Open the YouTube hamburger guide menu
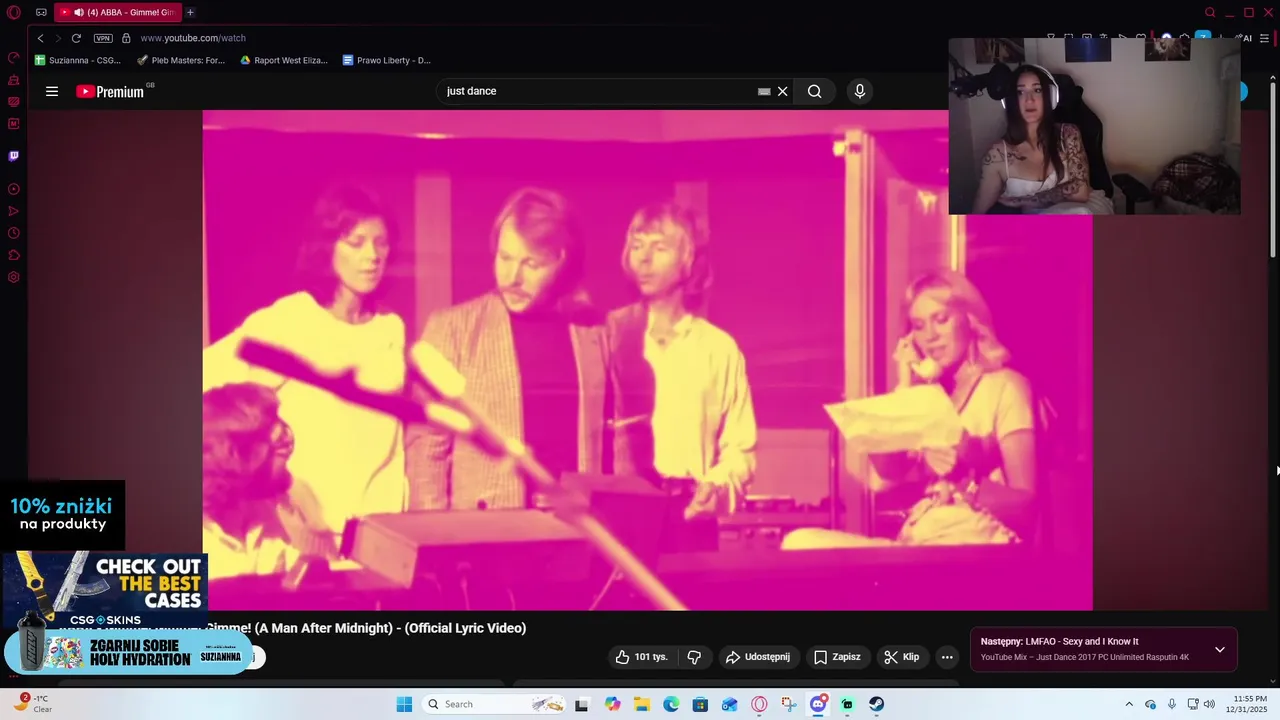Viewport: 1280px width, 720px height. (52, 91)
